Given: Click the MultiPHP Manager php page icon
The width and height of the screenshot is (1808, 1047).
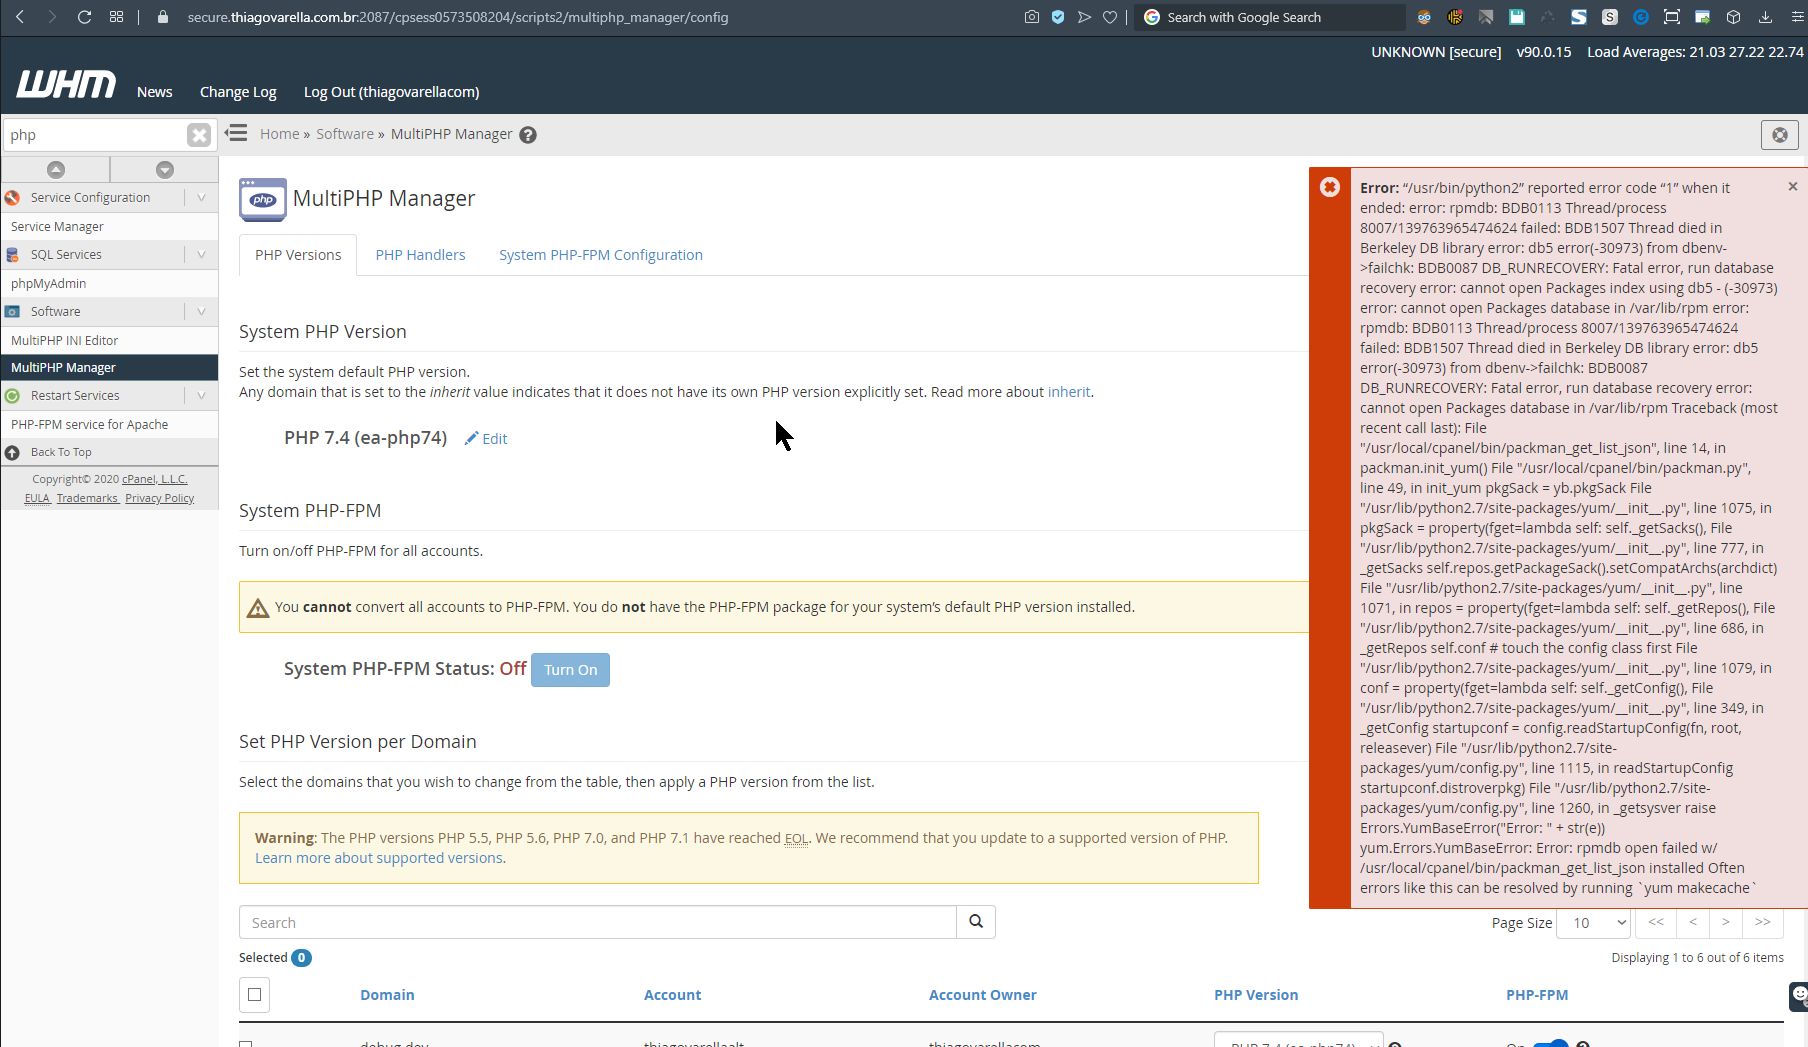Looking at the screenshot, I should point(263,199).
